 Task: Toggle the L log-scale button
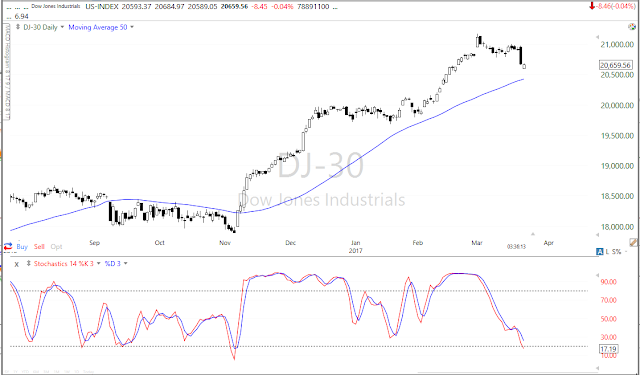[607, 252]
